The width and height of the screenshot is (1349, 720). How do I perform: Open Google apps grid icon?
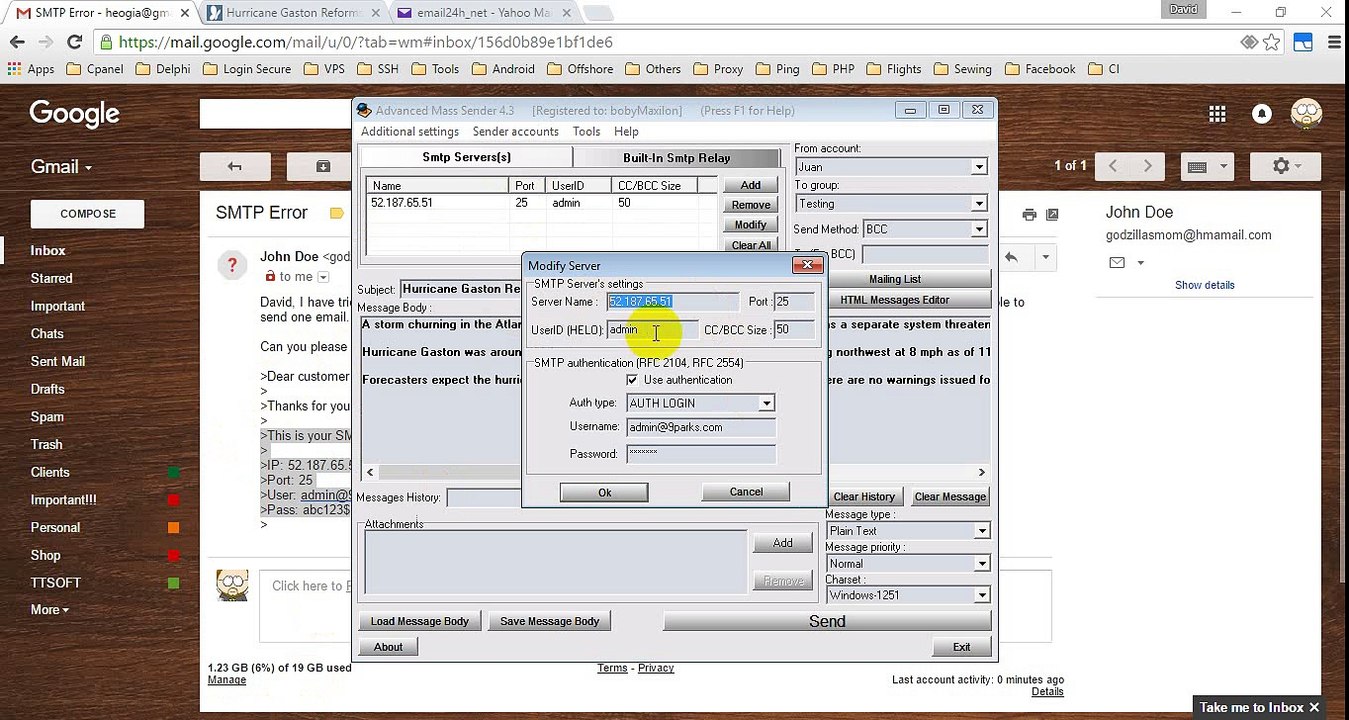pyautogui.click(x=1217, y=114)
